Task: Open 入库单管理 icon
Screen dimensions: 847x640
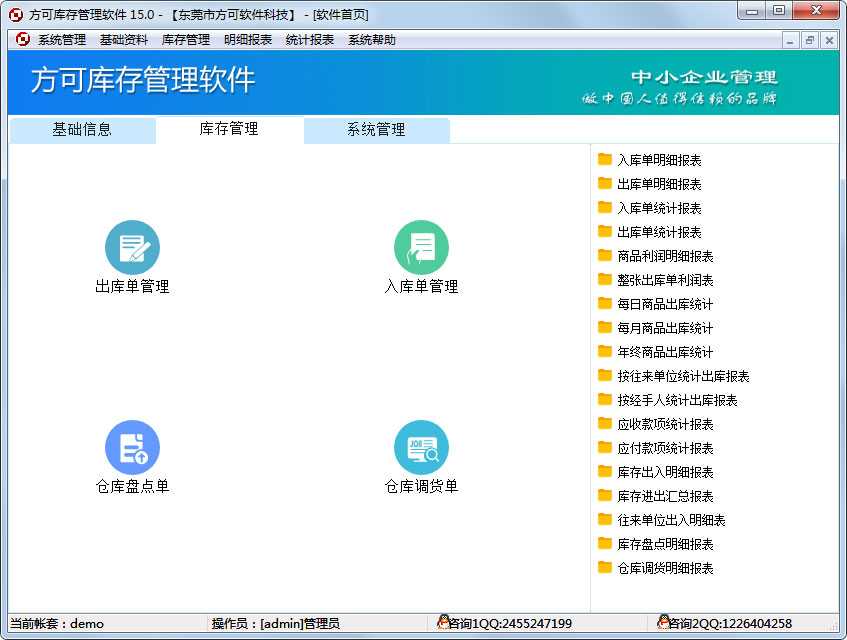Action: (x=421, y=247)
